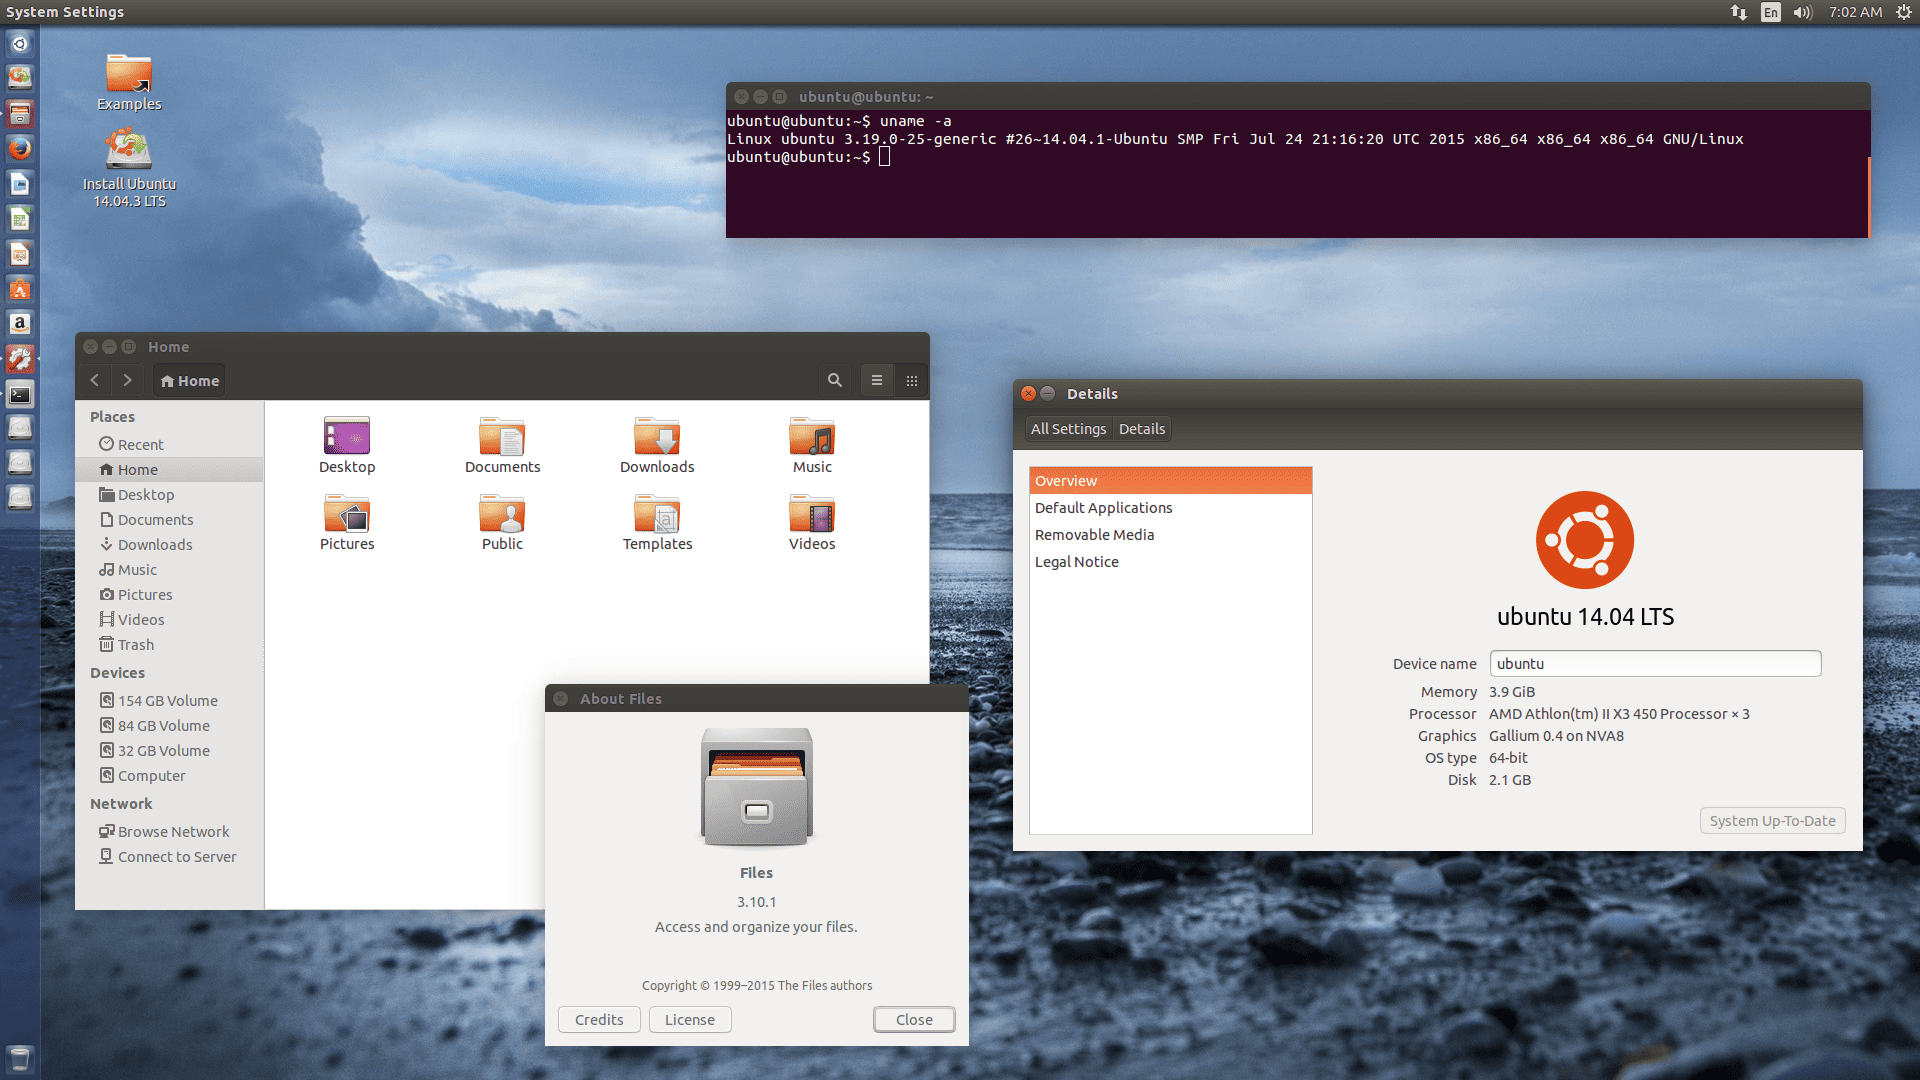Go back in Files navigation

pos(95,380)
